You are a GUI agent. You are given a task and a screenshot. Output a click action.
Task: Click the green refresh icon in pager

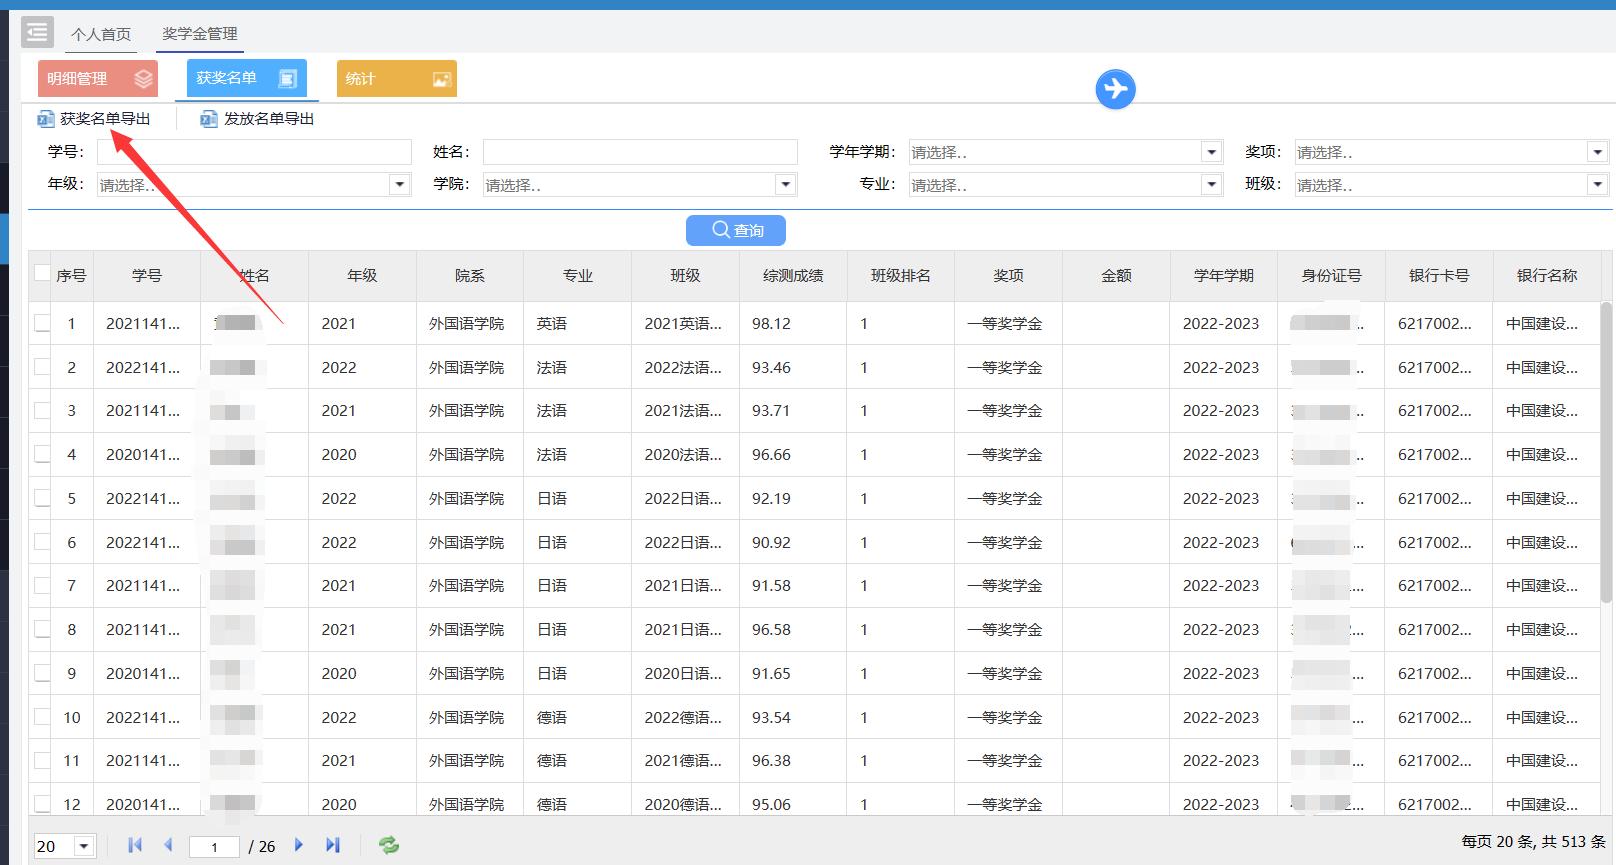coord(389,845)
